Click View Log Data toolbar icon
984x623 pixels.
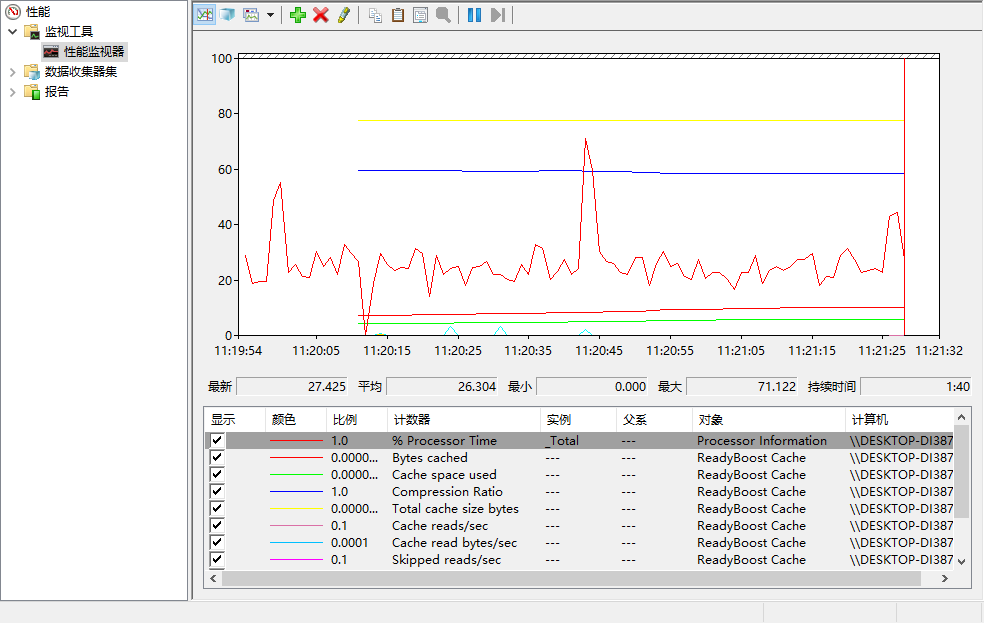tap(227, 14)
